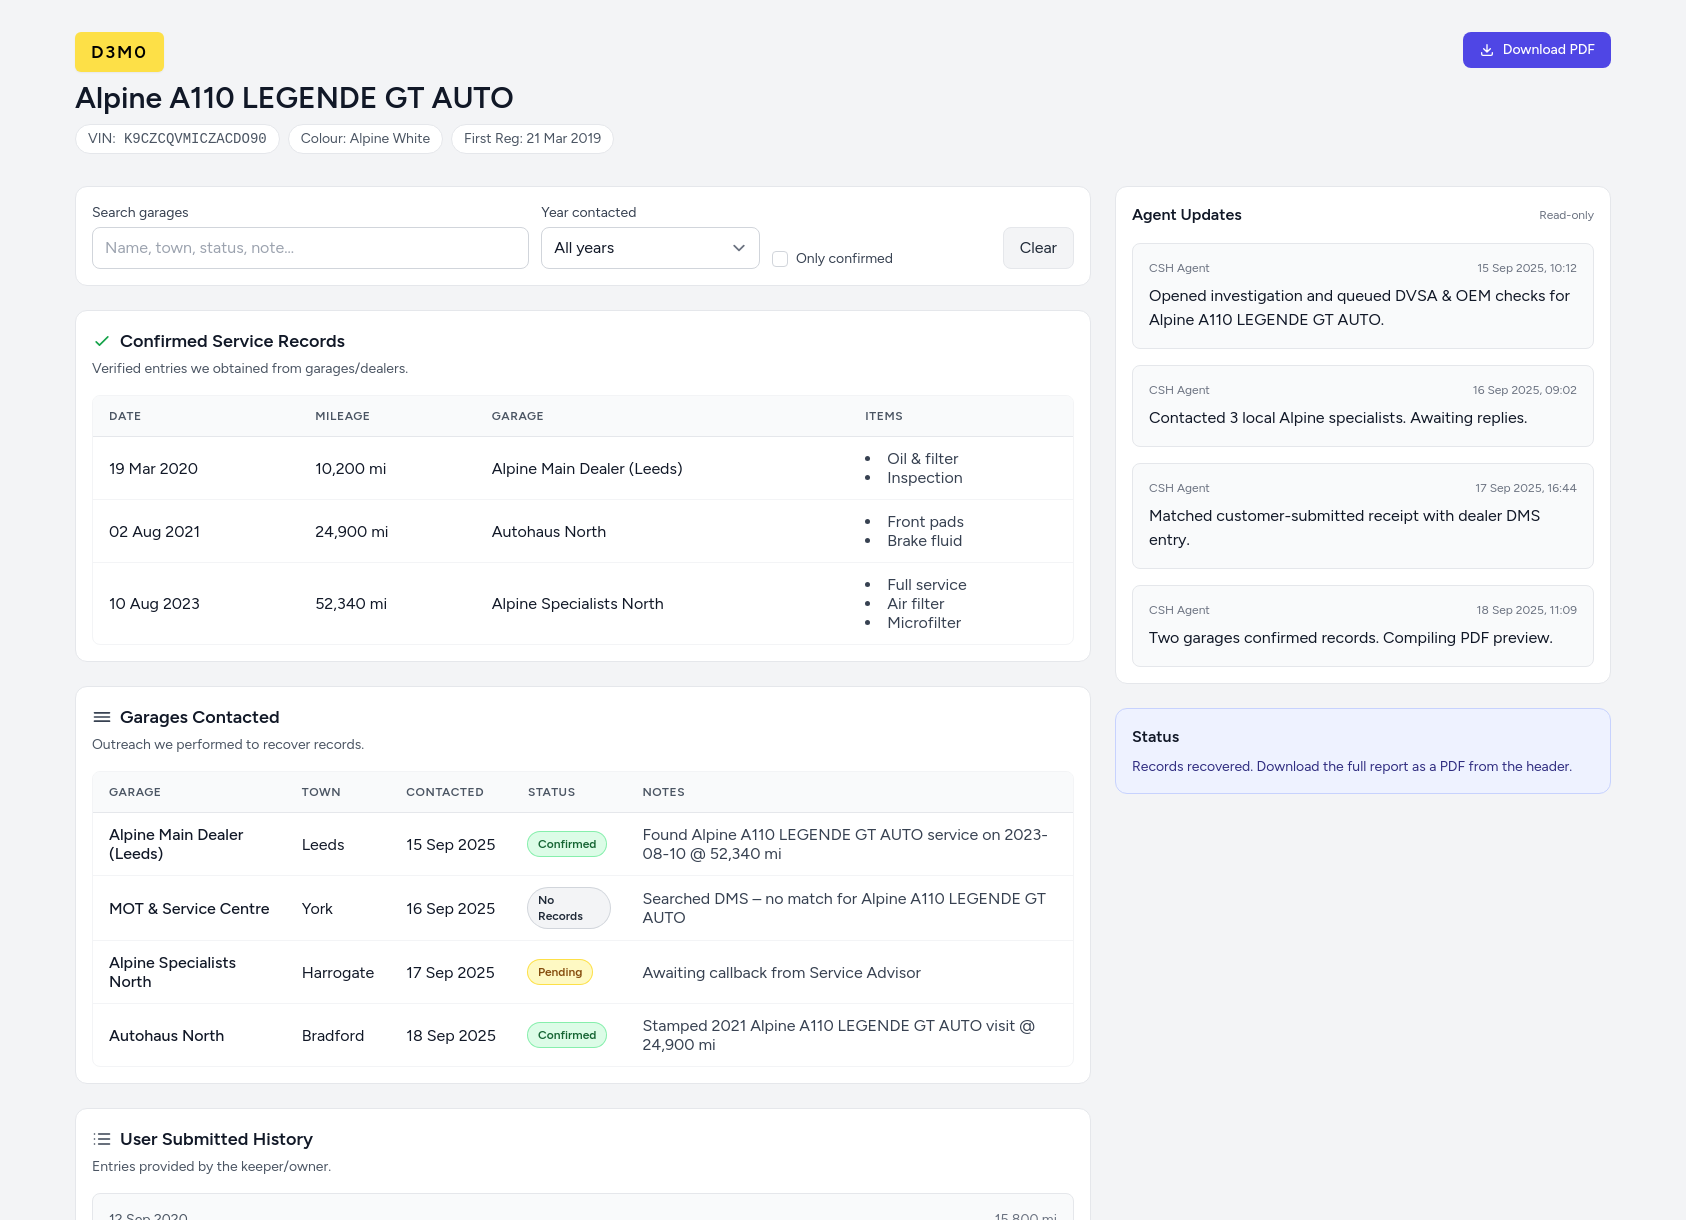Open the Year contacted dropdown
This screenshot has height=1220, width=1686.
click(x=649, y=247)
